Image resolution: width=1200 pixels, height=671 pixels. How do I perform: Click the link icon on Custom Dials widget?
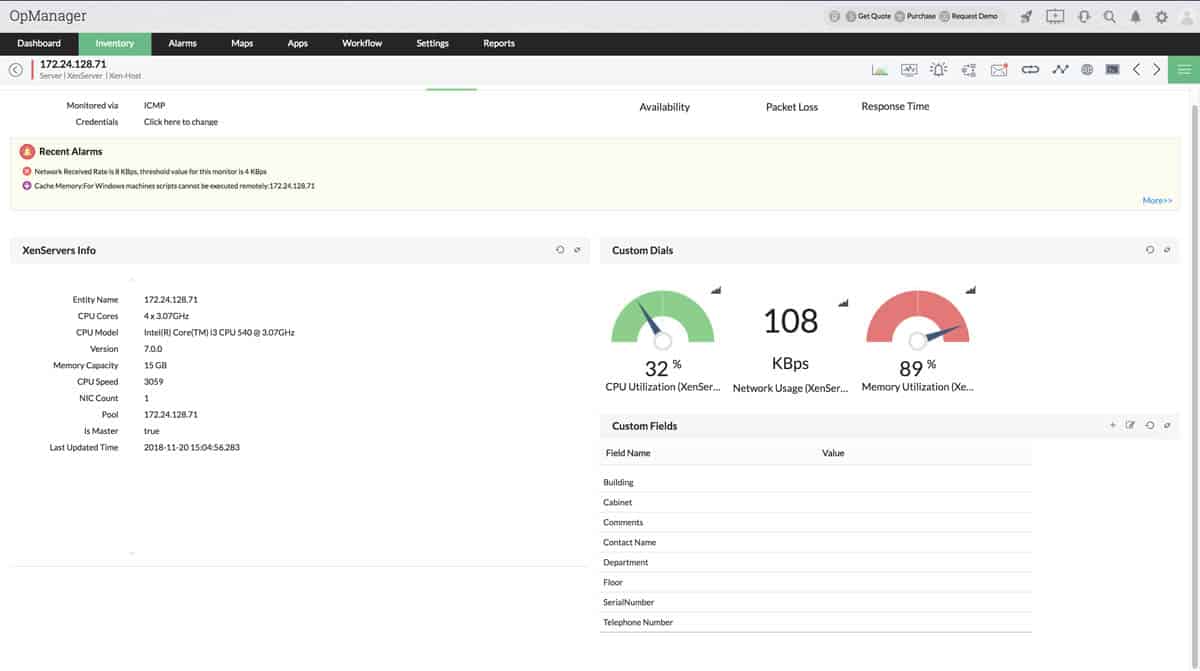point(1167,249)
